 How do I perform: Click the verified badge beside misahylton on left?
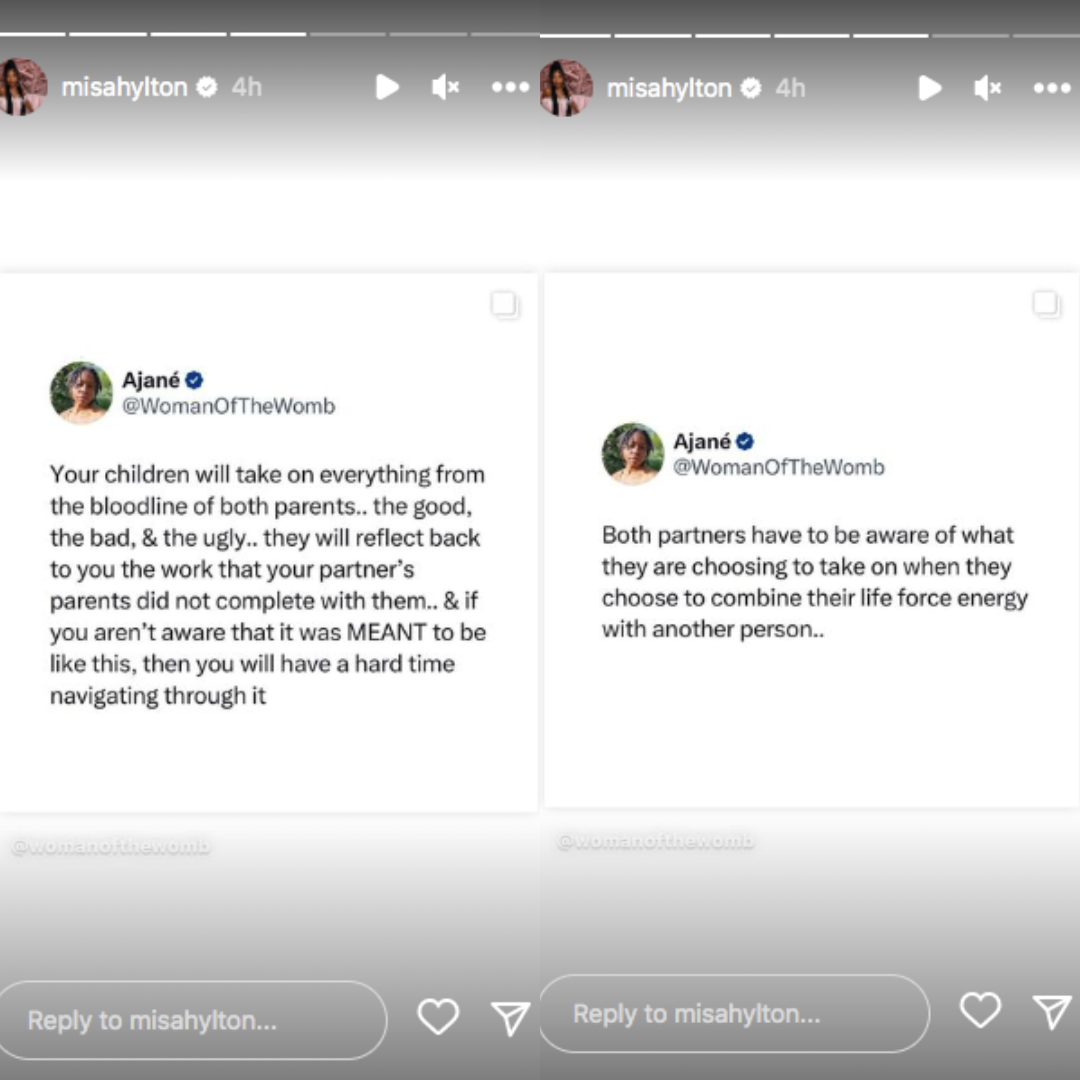pos(207,87)
